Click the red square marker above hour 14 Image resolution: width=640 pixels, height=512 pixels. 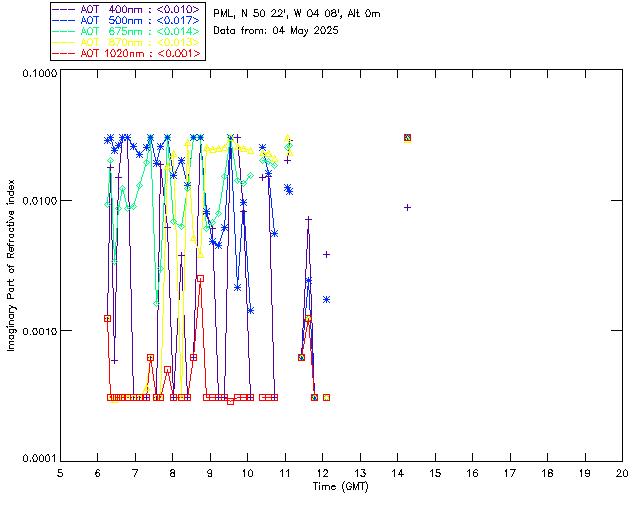pyautogui.click(x=407, y=138)
